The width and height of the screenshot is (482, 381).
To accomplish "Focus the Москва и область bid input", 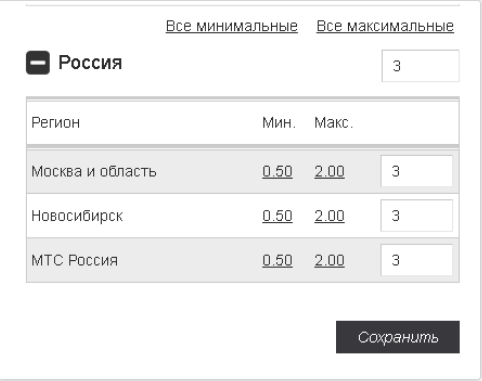I will pos(417,171).
